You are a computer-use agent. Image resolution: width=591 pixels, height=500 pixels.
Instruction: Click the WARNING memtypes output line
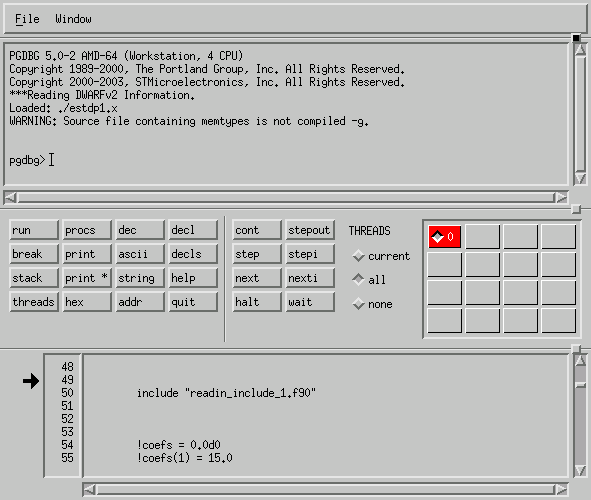(x=189, y=121)
